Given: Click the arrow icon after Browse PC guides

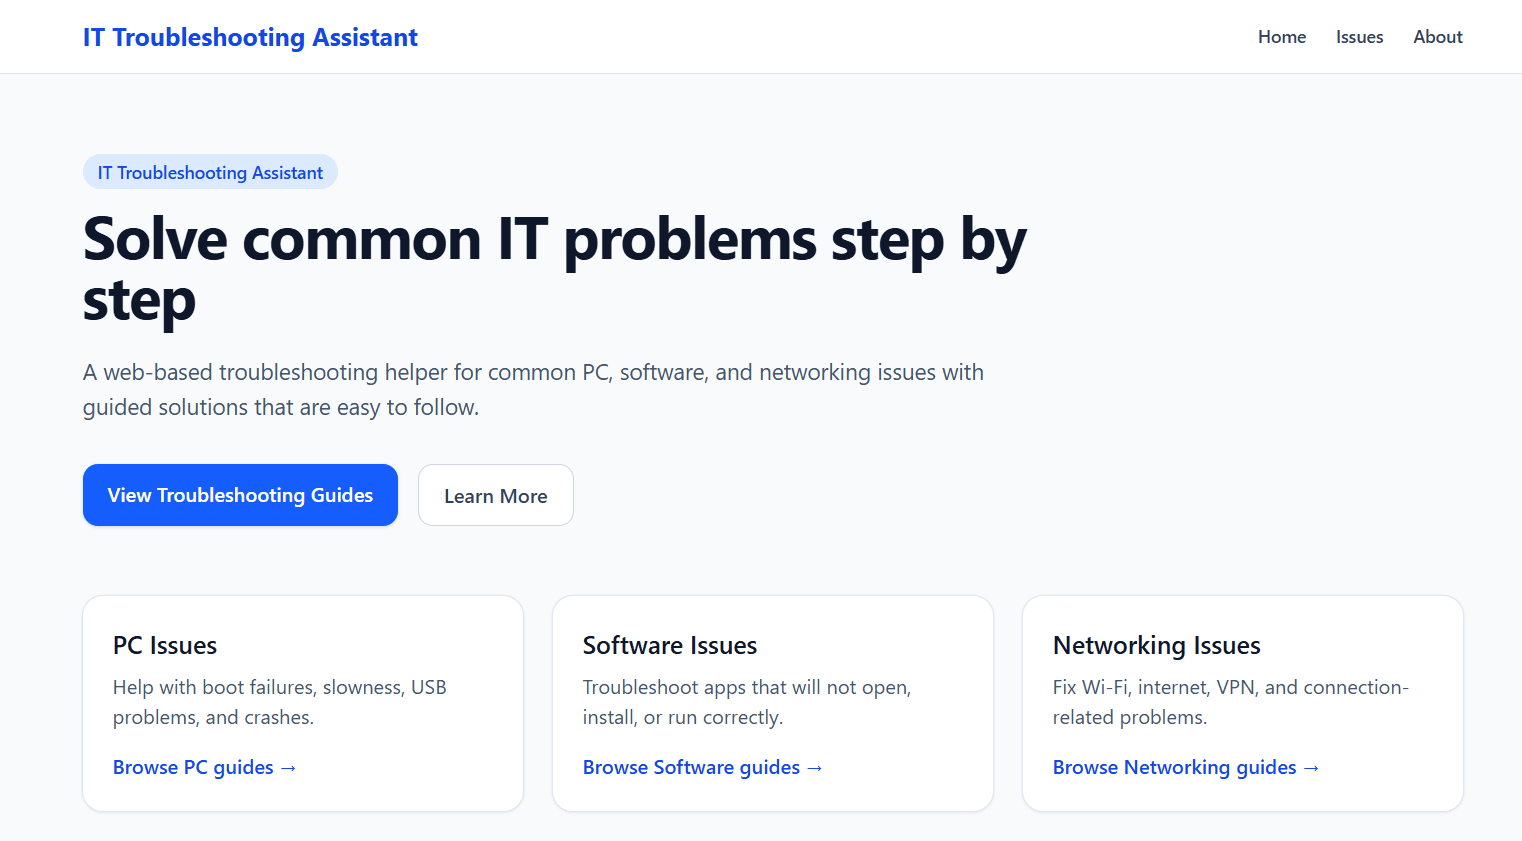Looking at the screenshot, I should click(x=288, y=767).
